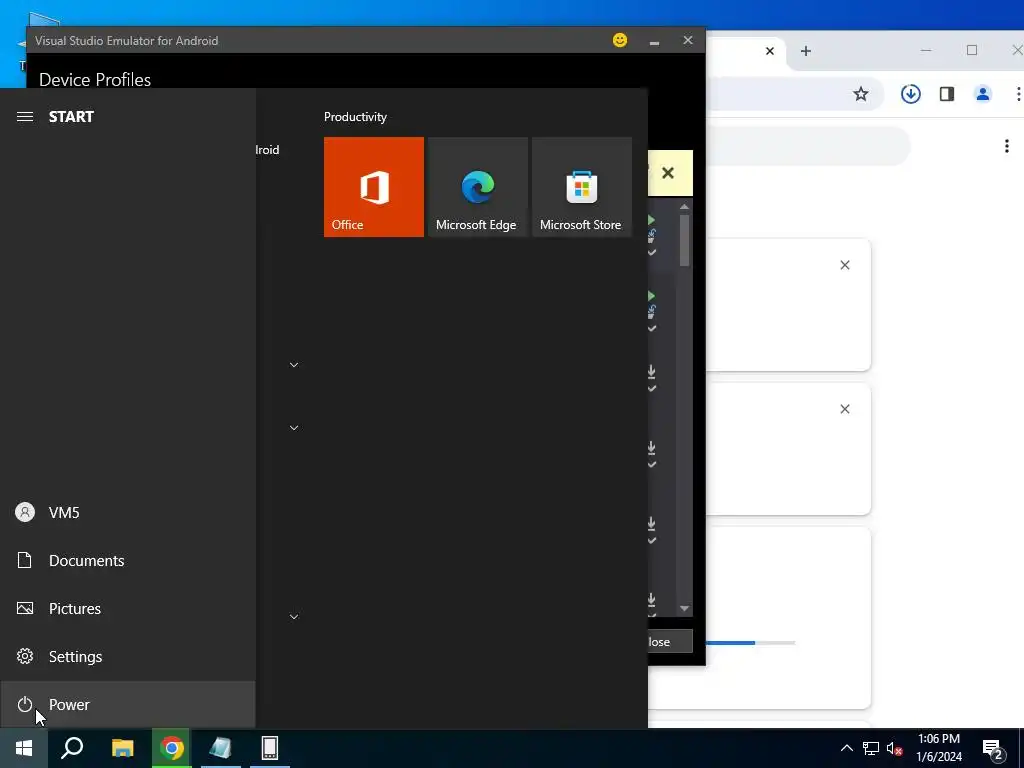1024x768 pixels.
Task: Open the muted volume tray icon
Action: [x=895, y=748]
